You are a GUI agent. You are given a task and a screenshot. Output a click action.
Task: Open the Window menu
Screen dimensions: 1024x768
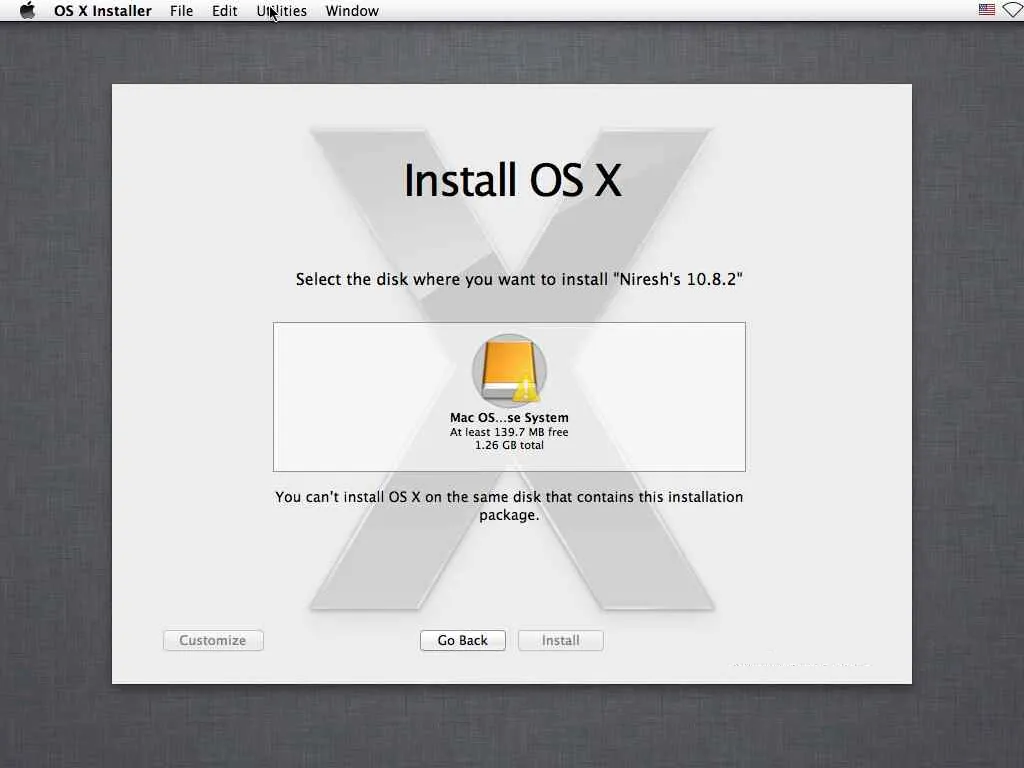tap(352, 11)
